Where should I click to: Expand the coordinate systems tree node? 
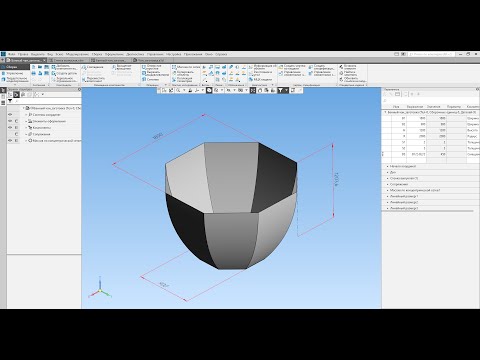click(x=26, y=114)
